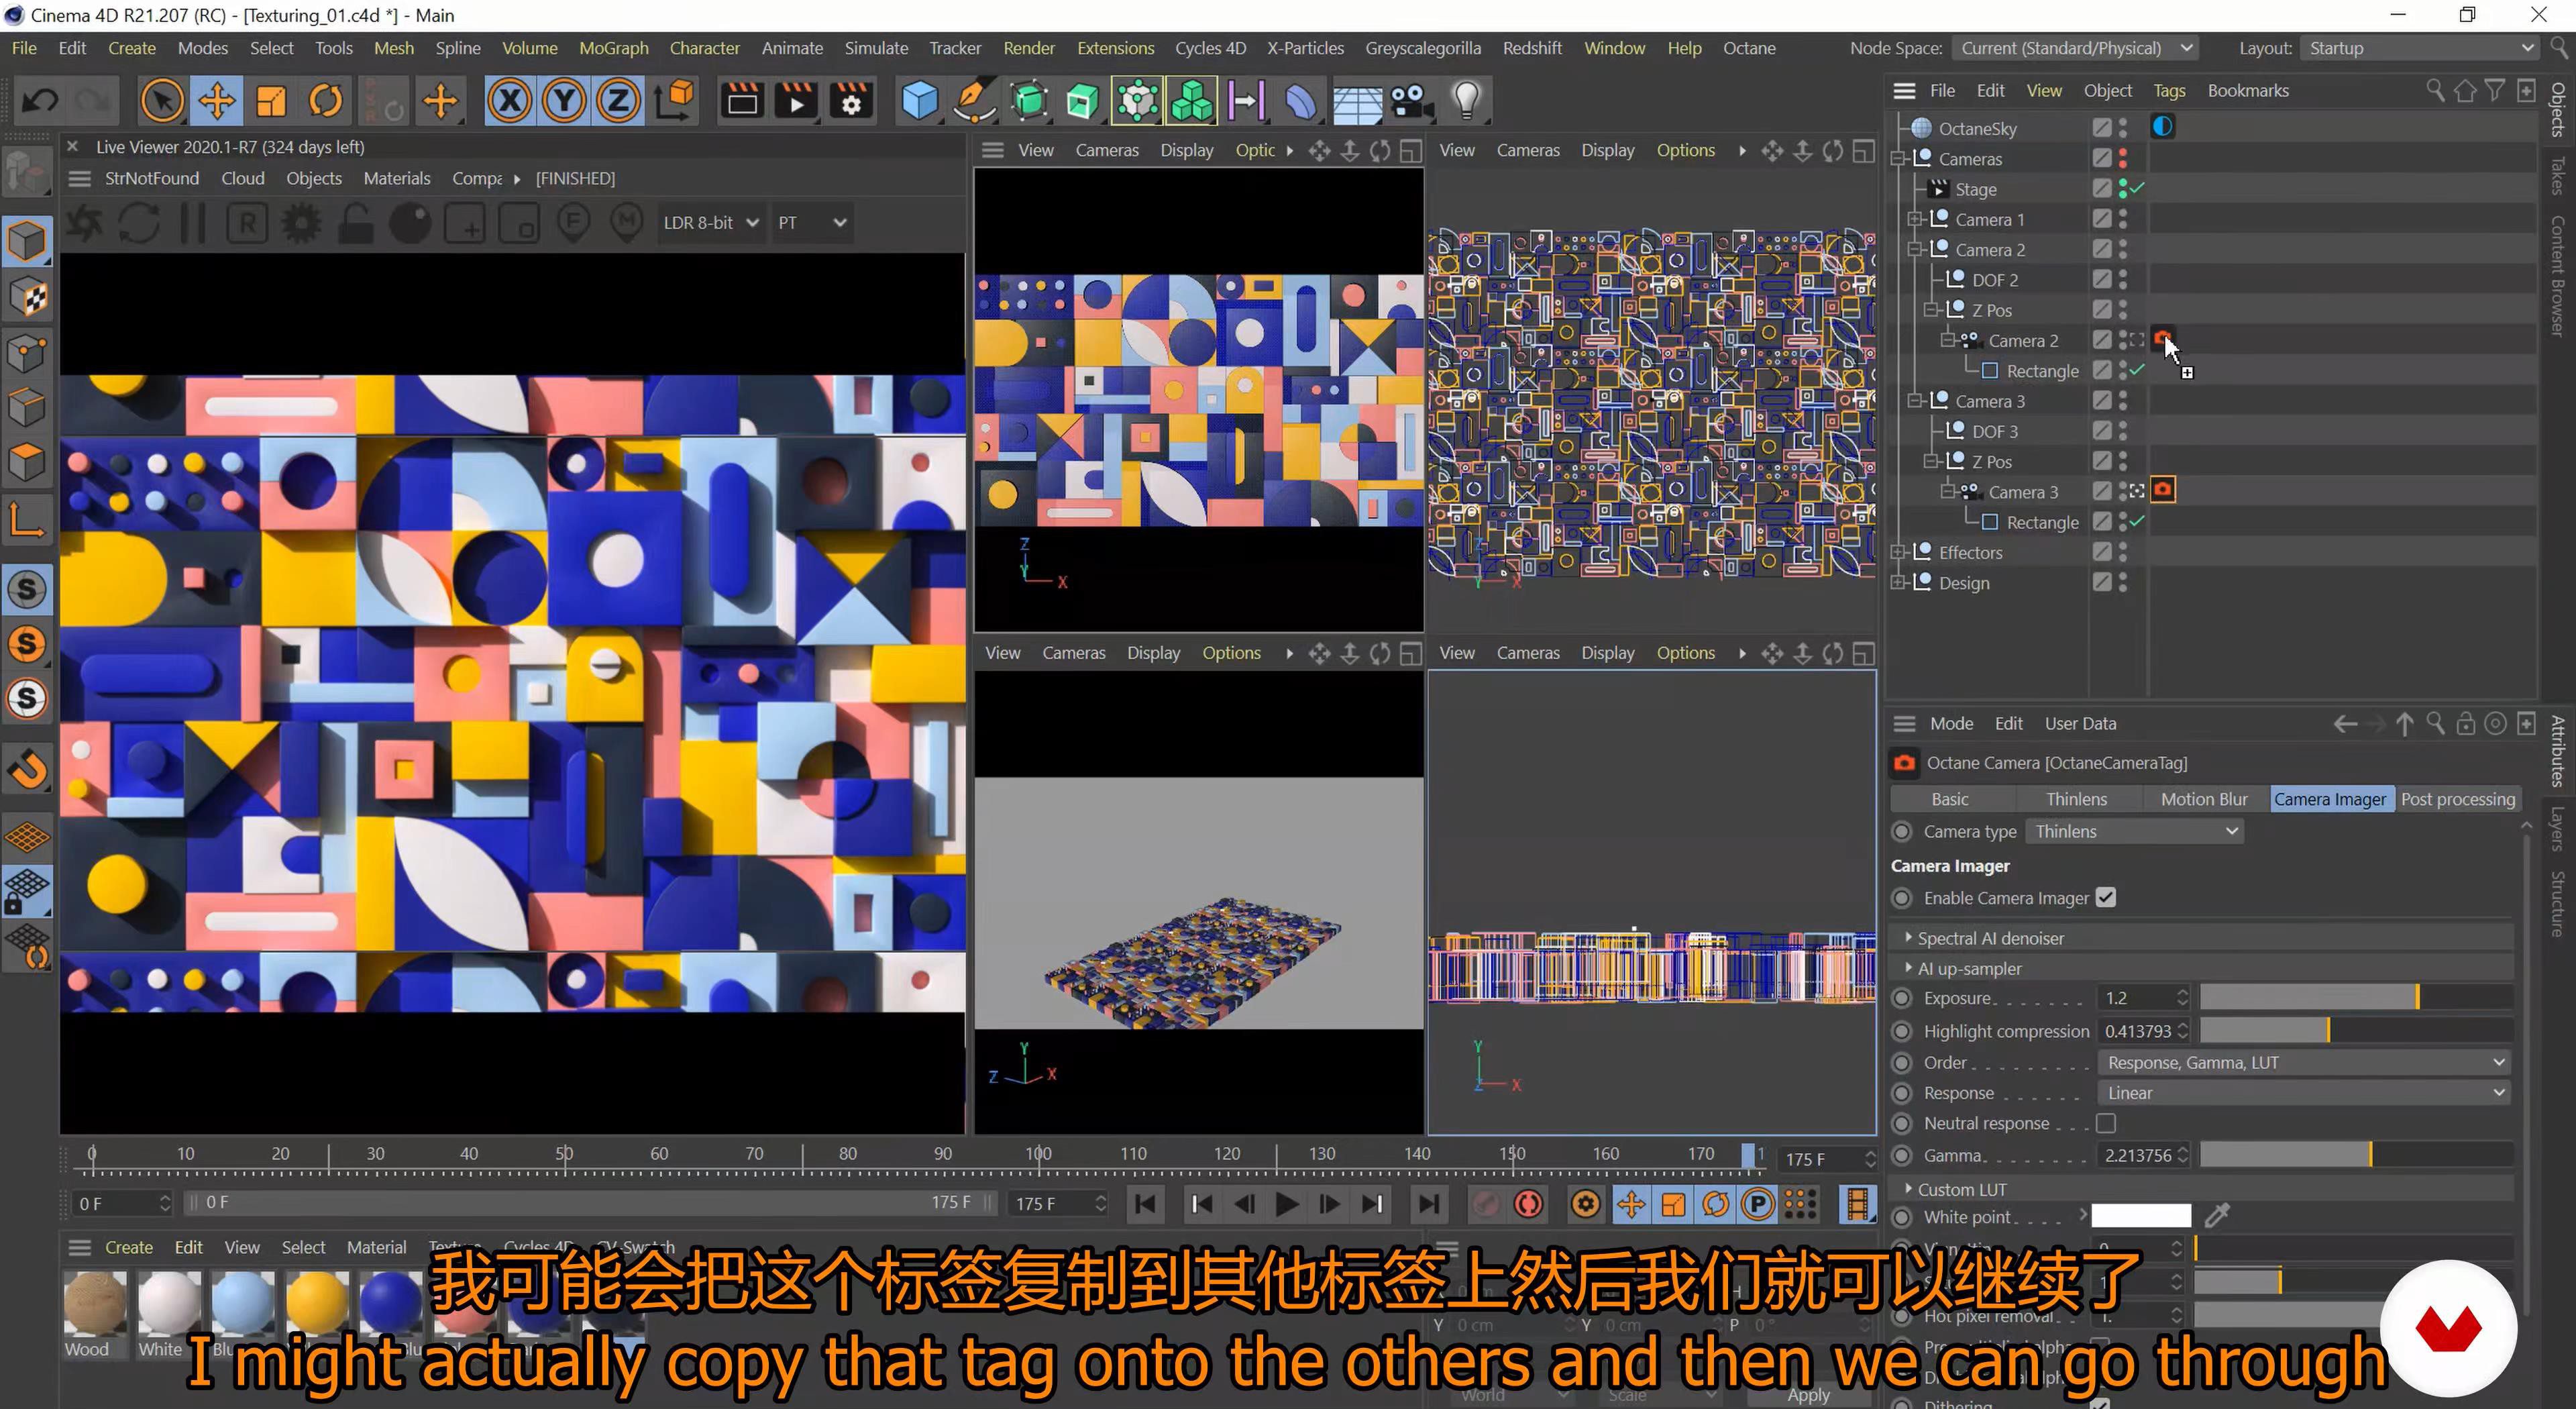The image size is (2576, 1409).
Task: Select the Octane camera tag on Camera 3
Action: coord(2162,490)
